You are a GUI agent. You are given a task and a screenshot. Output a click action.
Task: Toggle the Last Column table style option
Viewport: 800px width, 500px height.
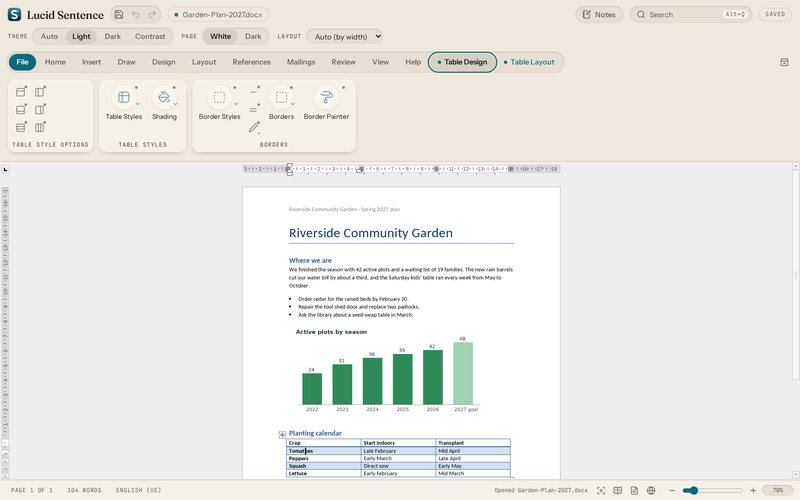click(x=40, y=110)
